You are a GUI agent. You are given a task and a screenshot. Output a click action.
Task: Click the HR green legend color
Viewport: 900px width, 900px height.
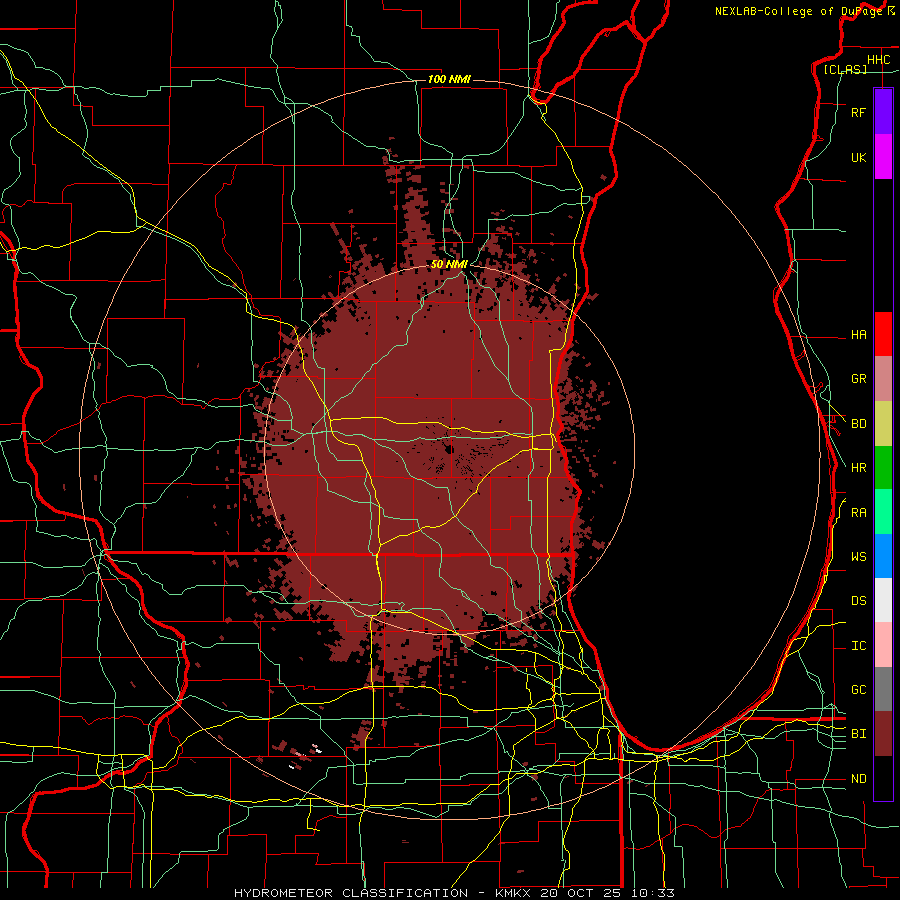click(x=883, y=468)
